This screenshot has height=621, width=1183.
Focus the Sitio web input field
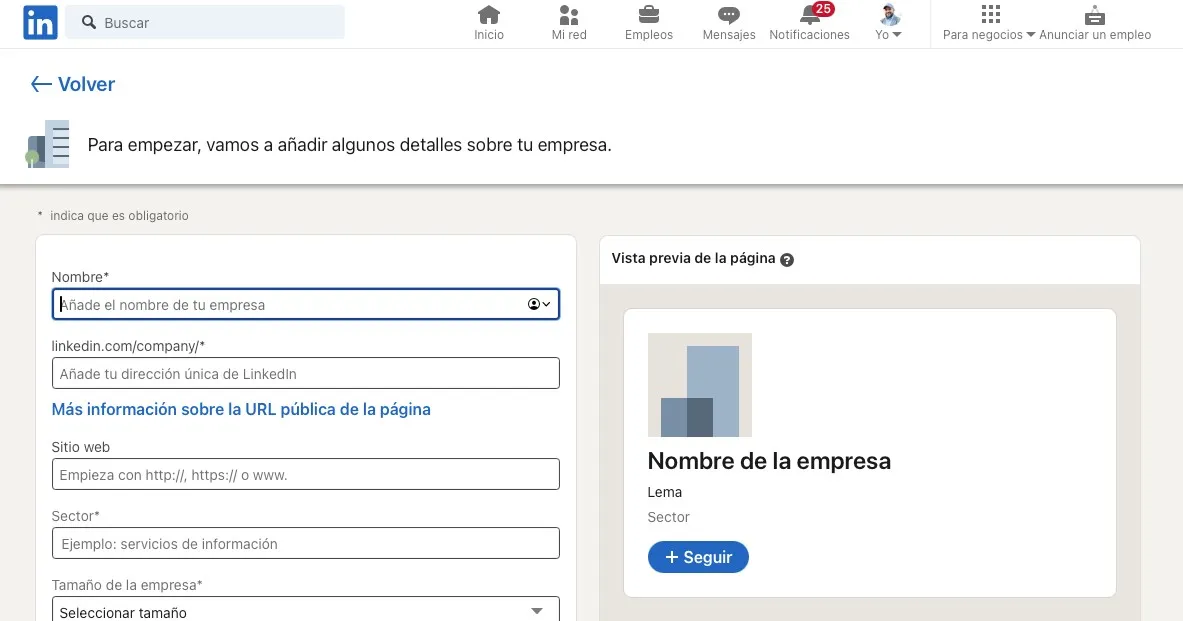[305, 474]
